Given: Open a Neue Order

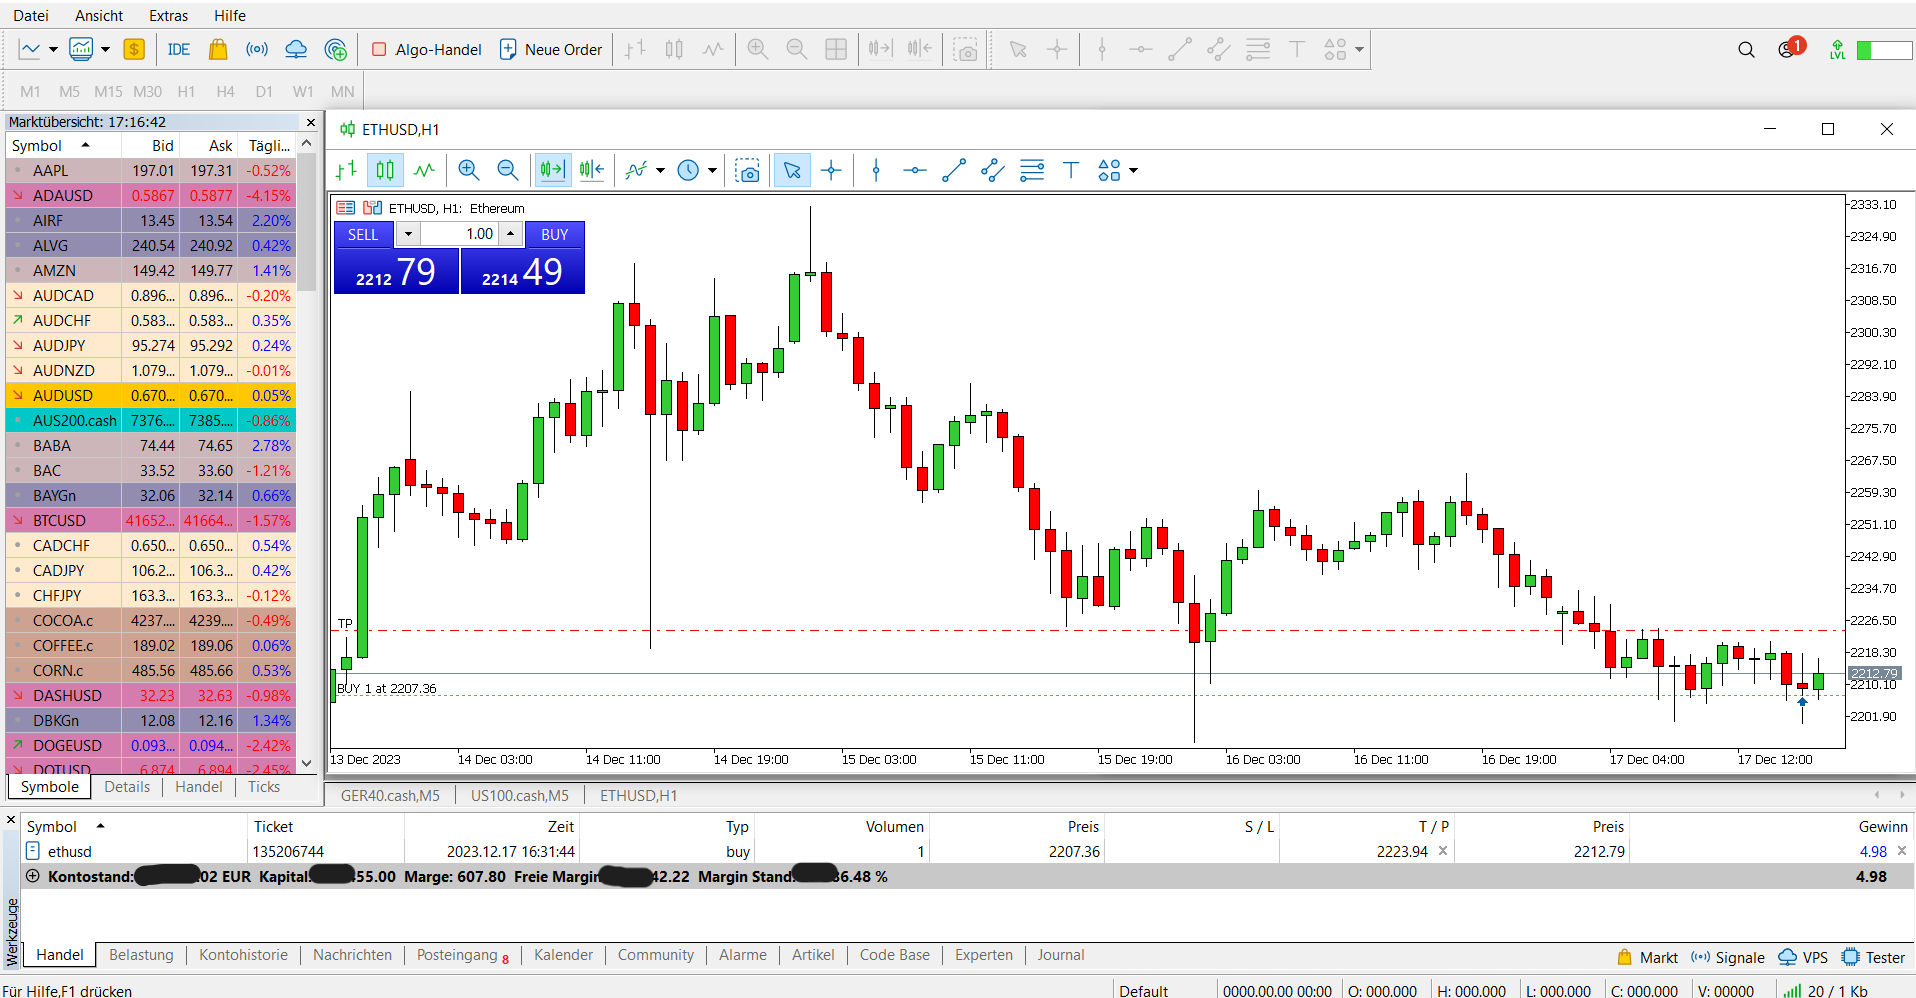Looking at the screenshot, I should click(551, 49).
